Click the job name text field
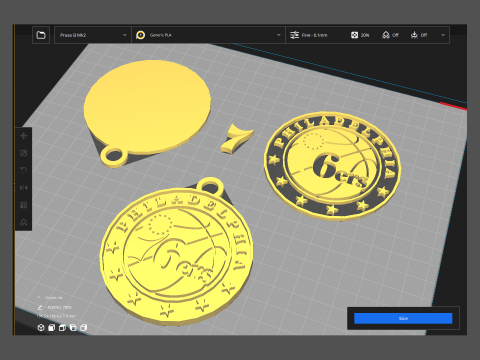 point(60,307)
